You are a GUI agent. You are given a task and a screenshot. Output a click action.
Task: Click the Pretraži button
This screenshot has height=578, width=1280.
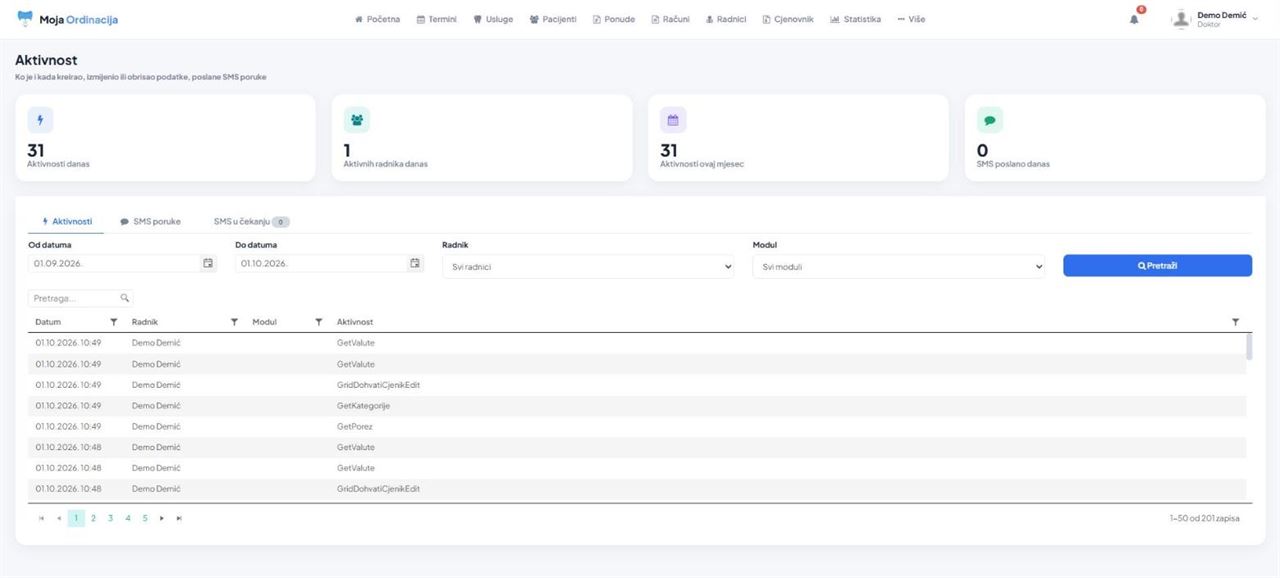click(x=1157, y=265)
